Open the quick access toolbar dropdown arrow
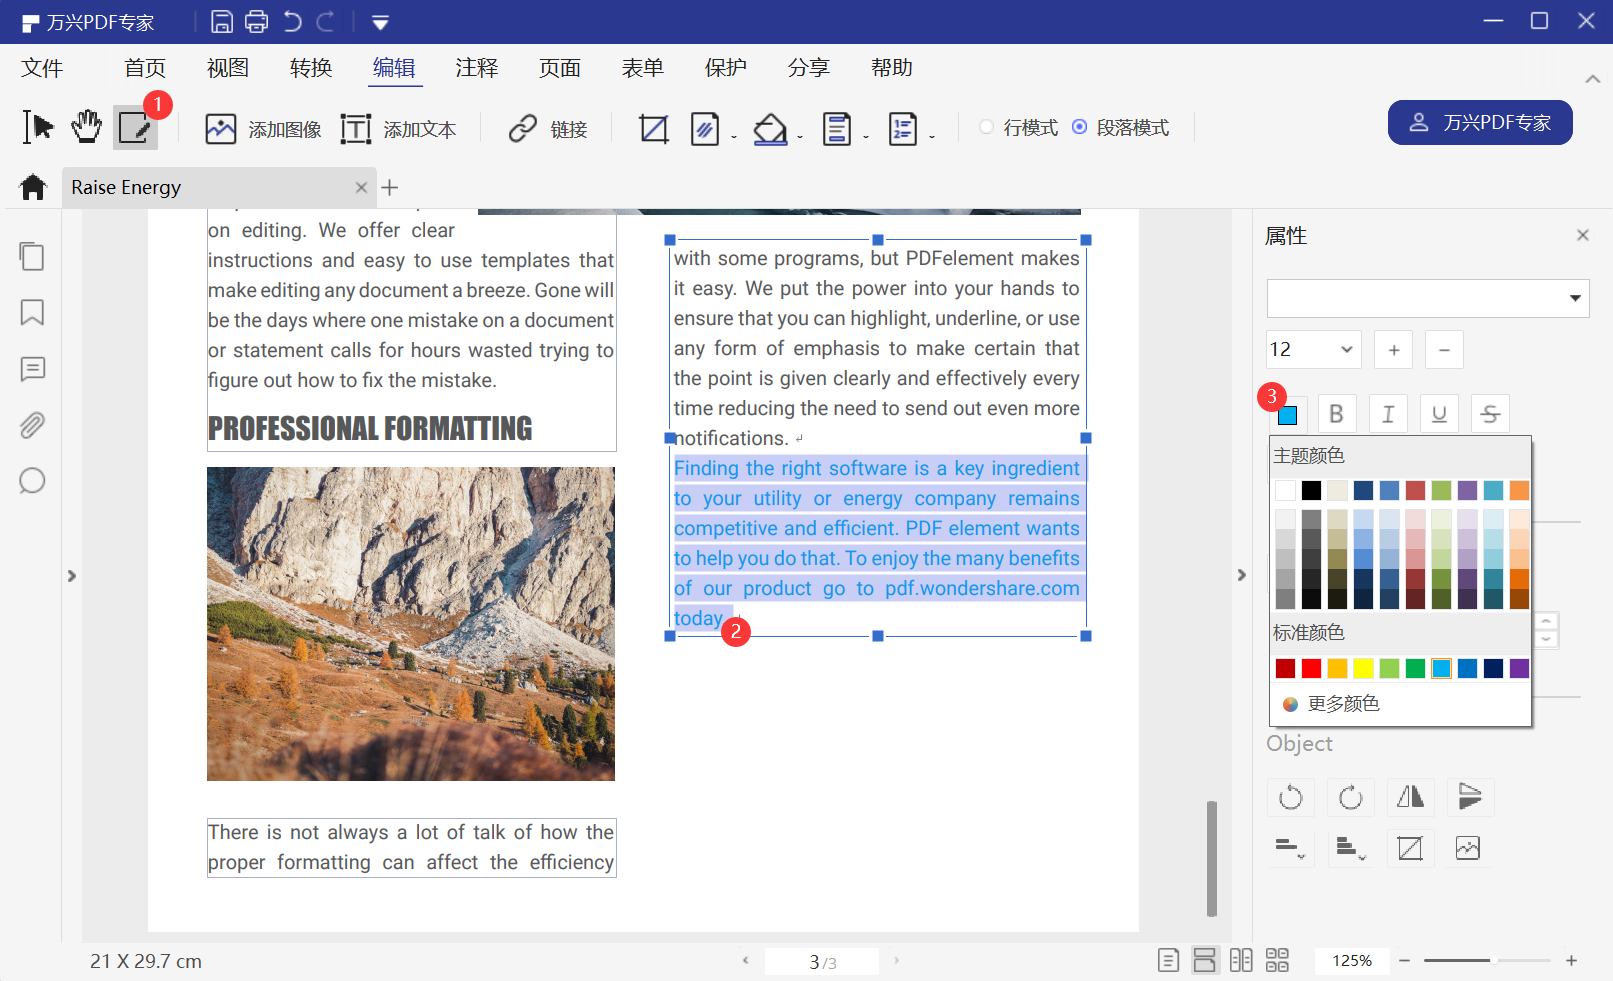The width and height of the screenshot is (1613, 981). tap(380, 22)
